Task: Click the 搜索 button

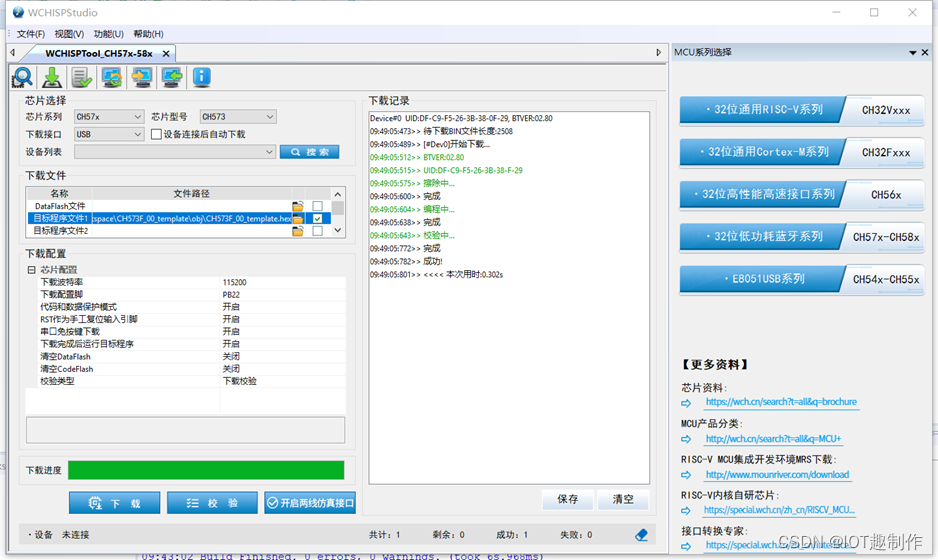Action: [x=309, y=152]
